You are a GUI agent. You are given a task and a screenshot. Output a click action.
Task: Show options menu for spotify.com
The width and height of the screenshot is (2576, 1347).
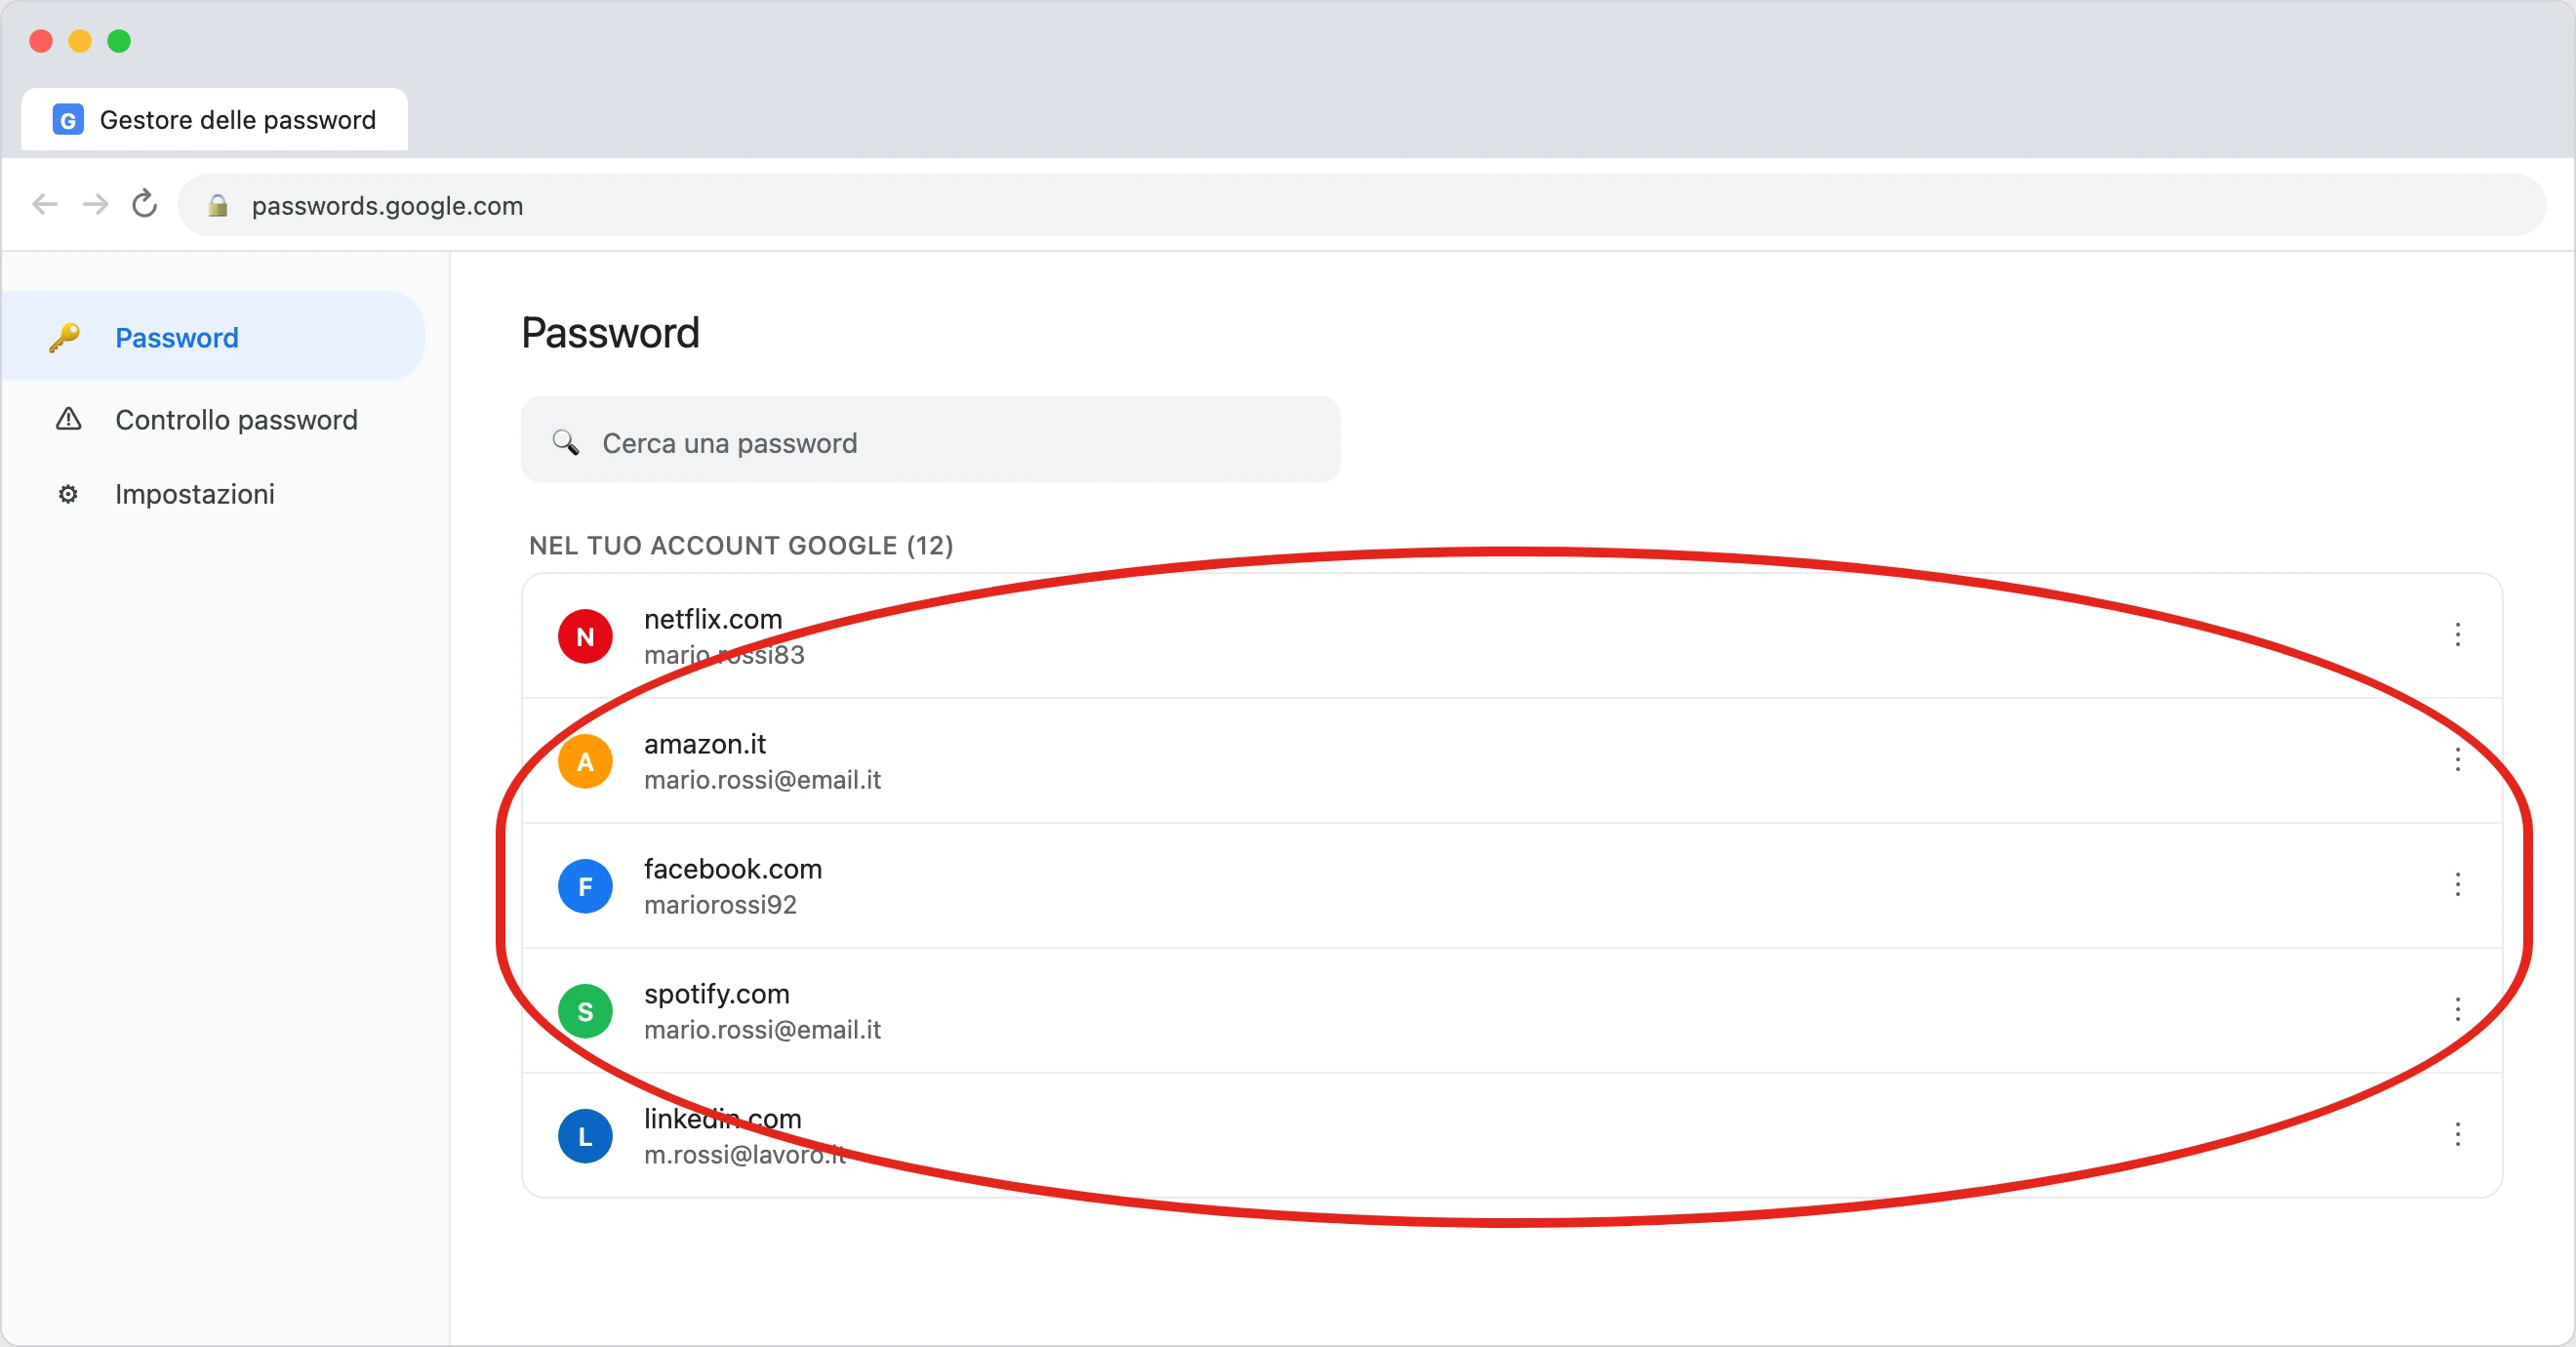(2457, 1010)
